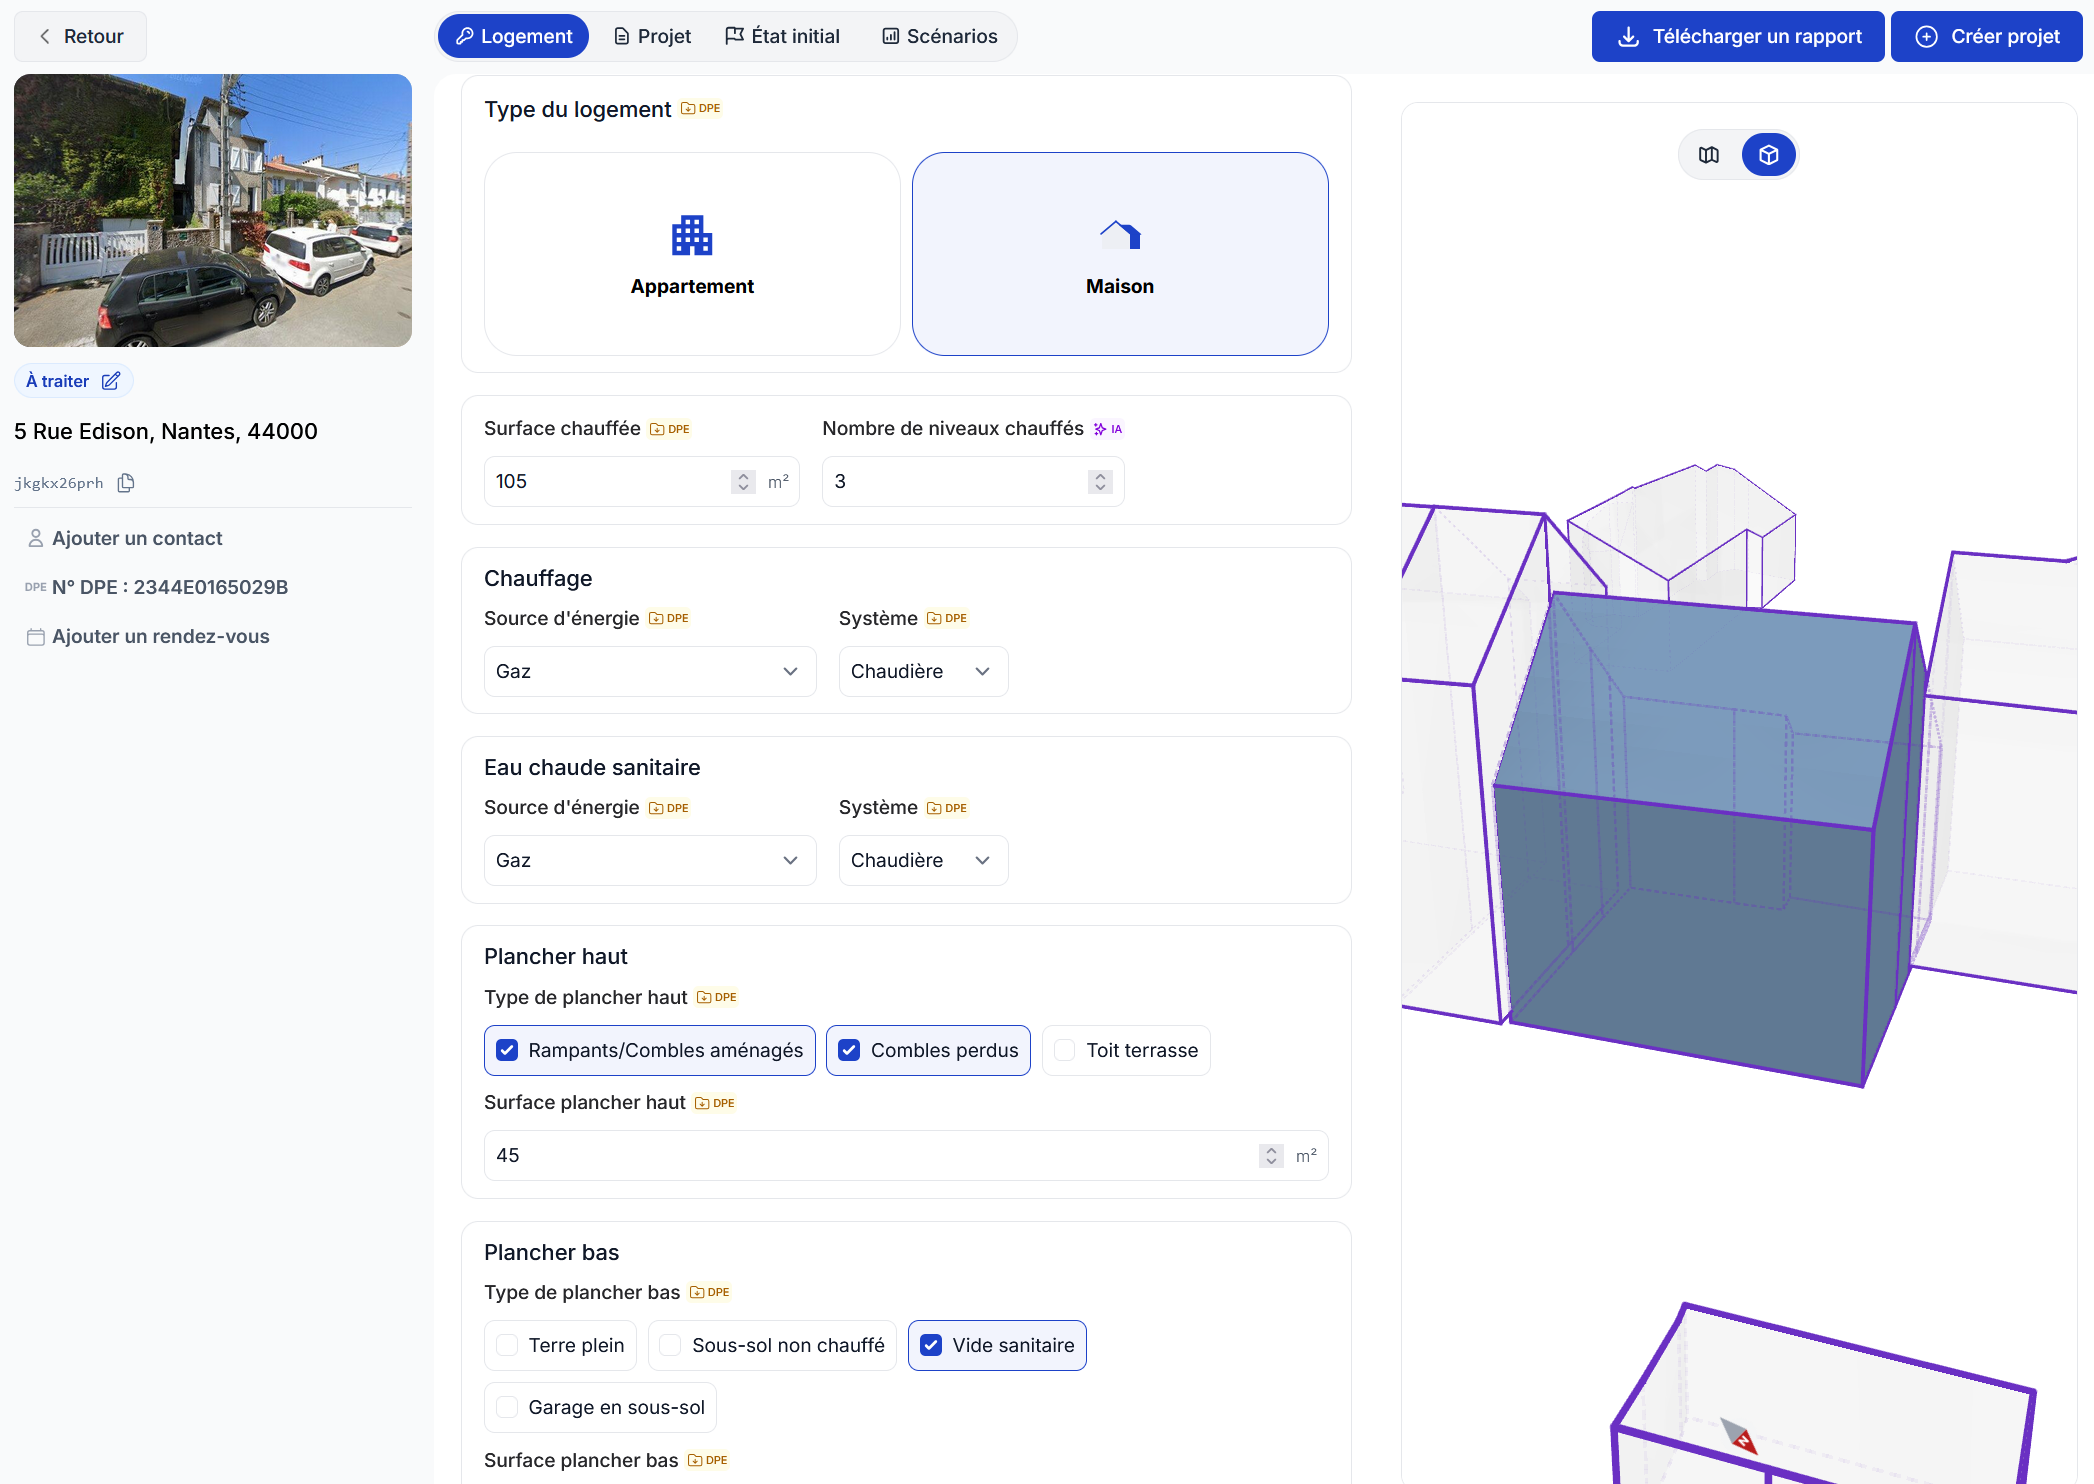The height and width of the screenshot is (1484, 2094).
Task: Click the compass arrow in 3D view
Action: (x=1739, y=1436)
